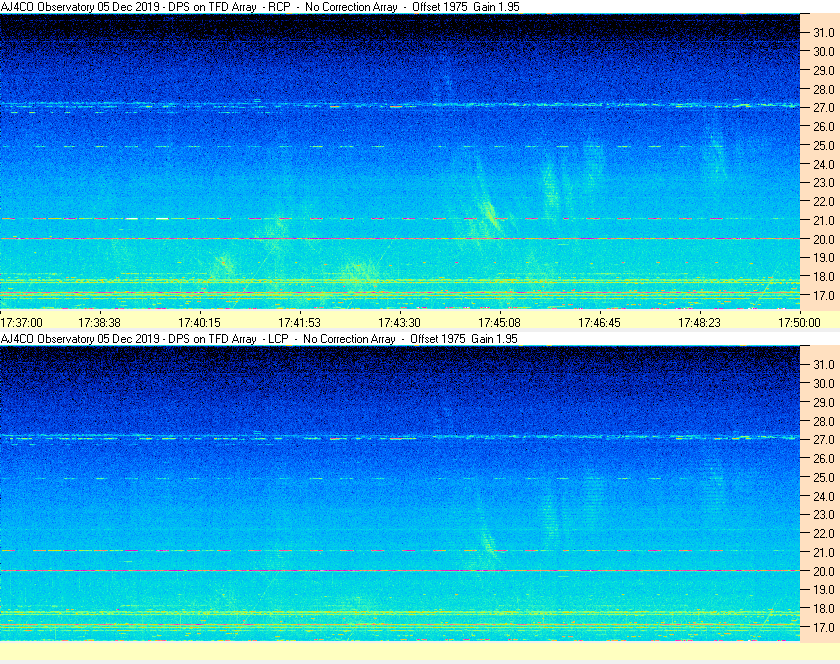Click the 22.0 frequency label on RCP plot

pyautogui.click(x=824, y=202)
